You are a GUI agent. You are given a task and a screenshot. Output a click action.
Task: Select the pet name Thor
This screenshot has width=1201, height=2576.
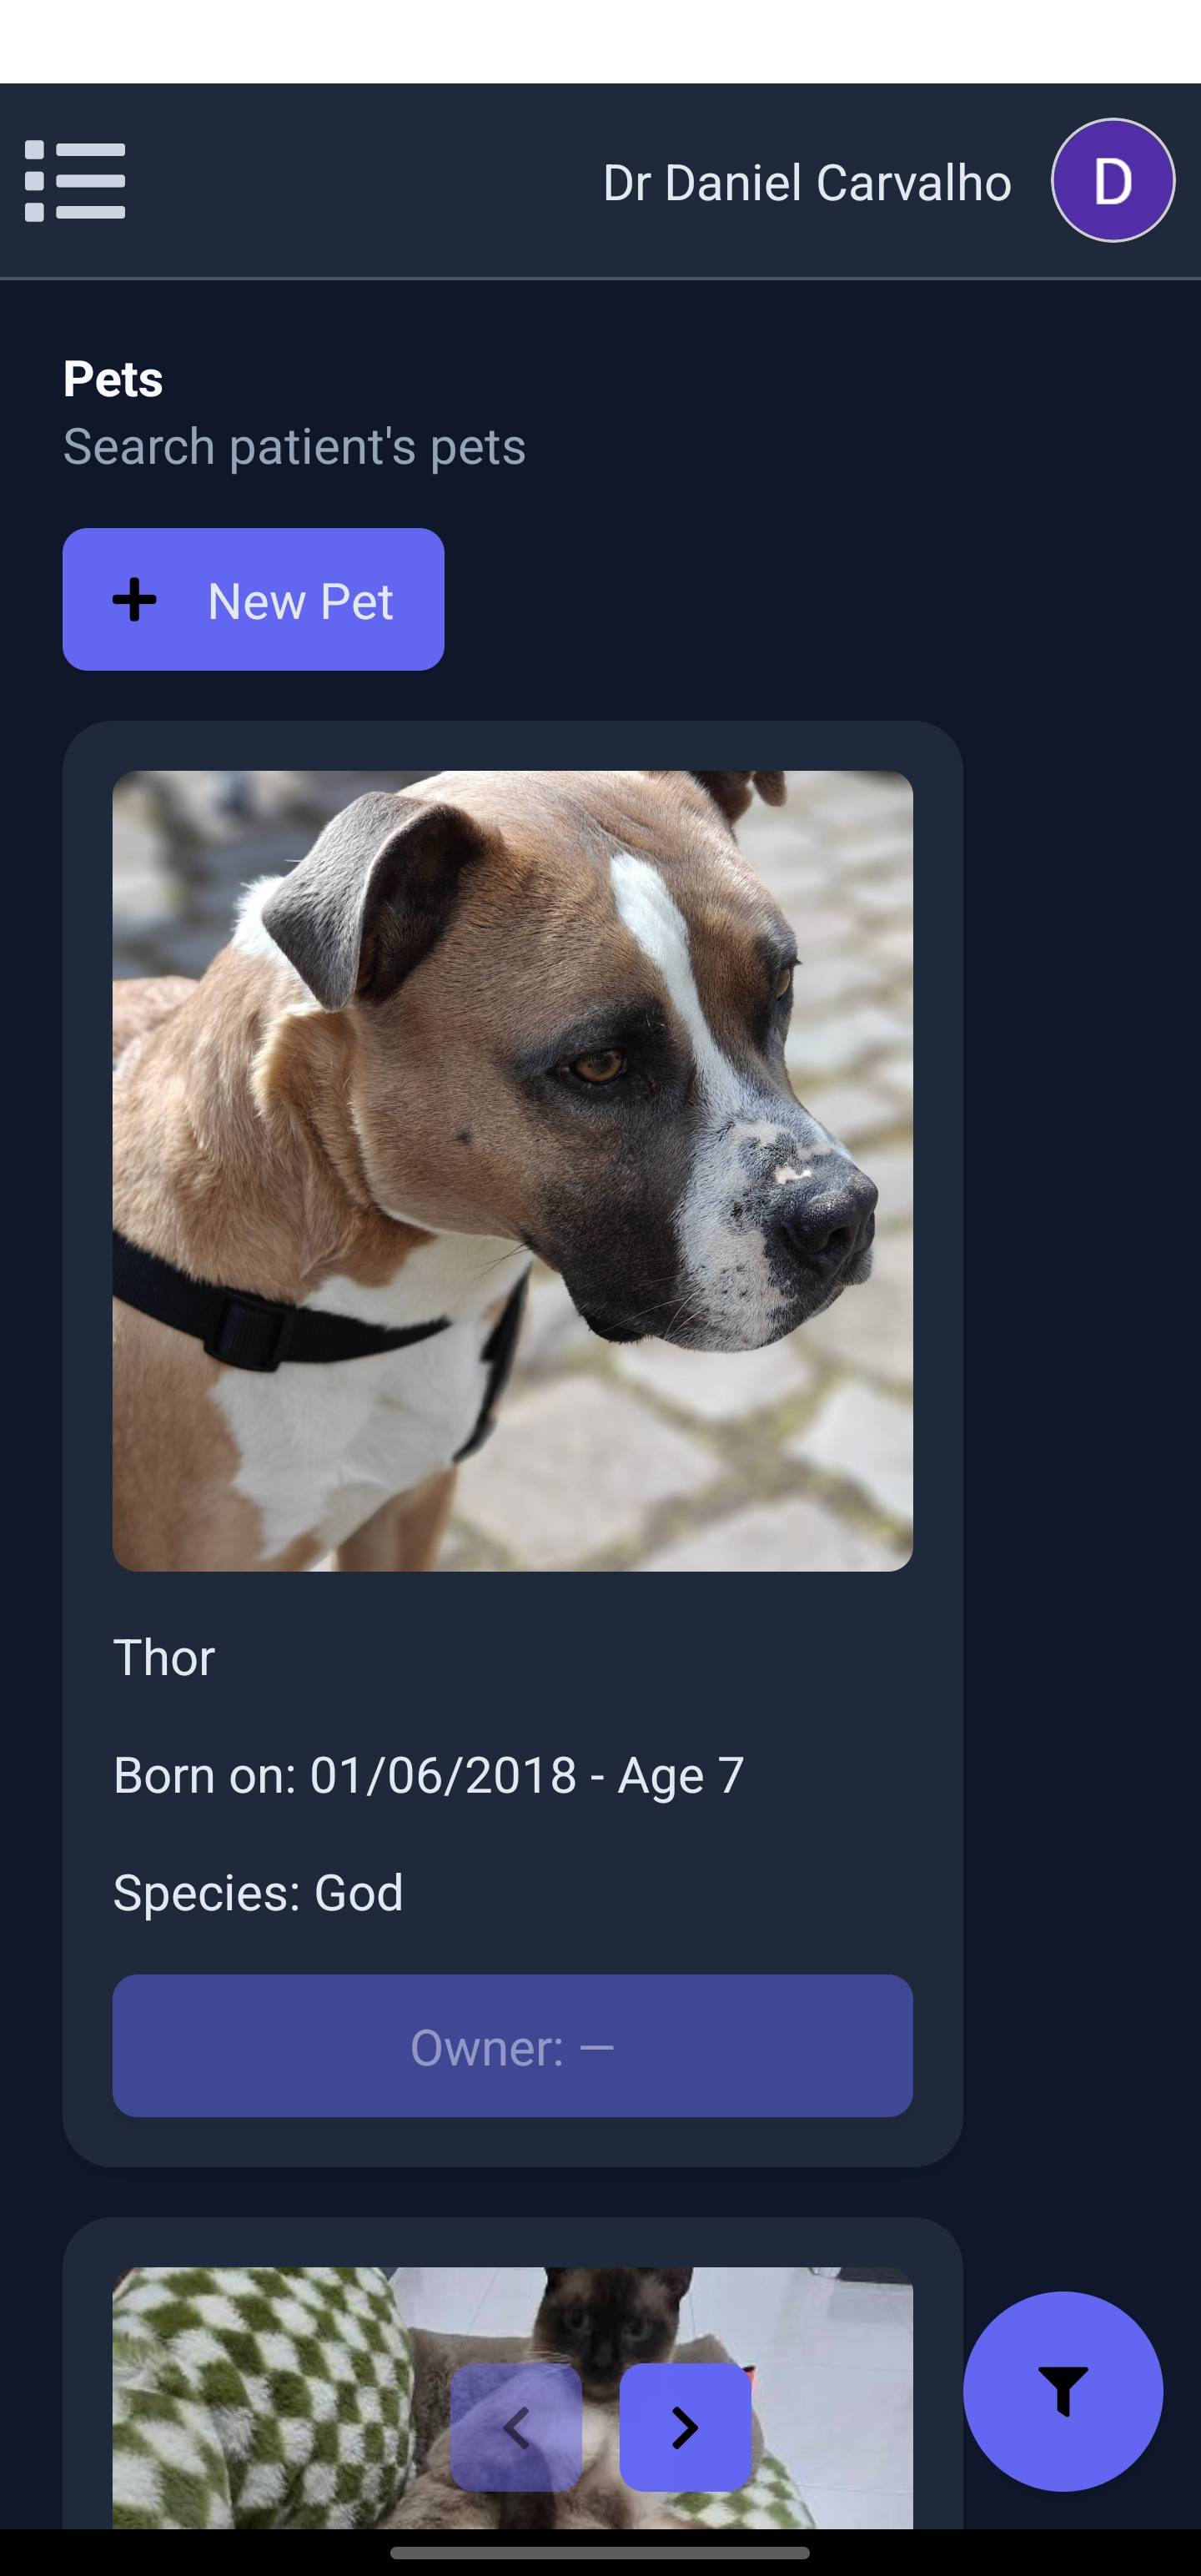(x=164, y=1657)
